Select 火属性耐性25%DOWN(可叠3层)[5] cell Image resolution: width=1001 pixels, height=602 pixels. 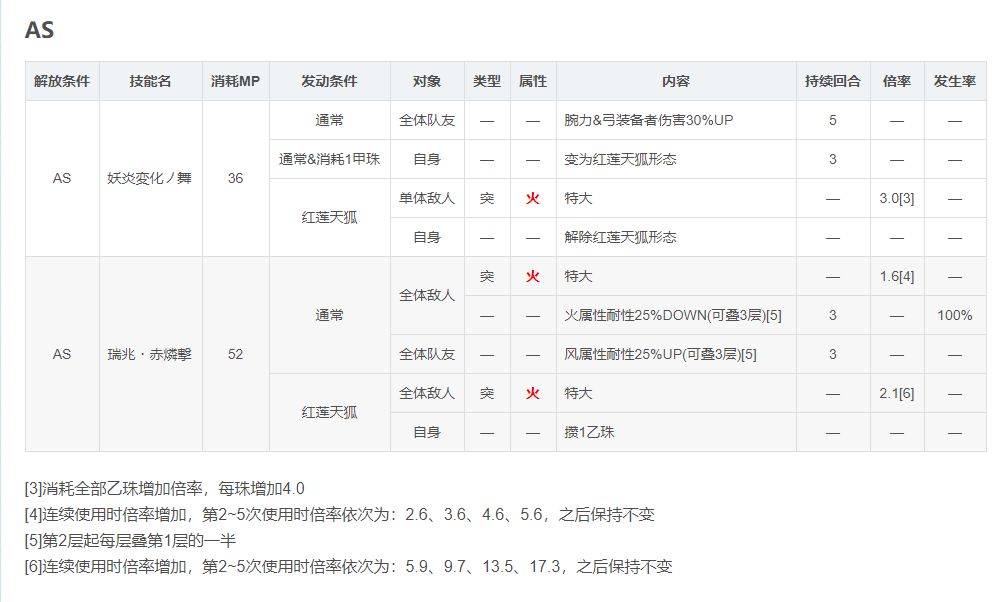click(x=676, y=315)
